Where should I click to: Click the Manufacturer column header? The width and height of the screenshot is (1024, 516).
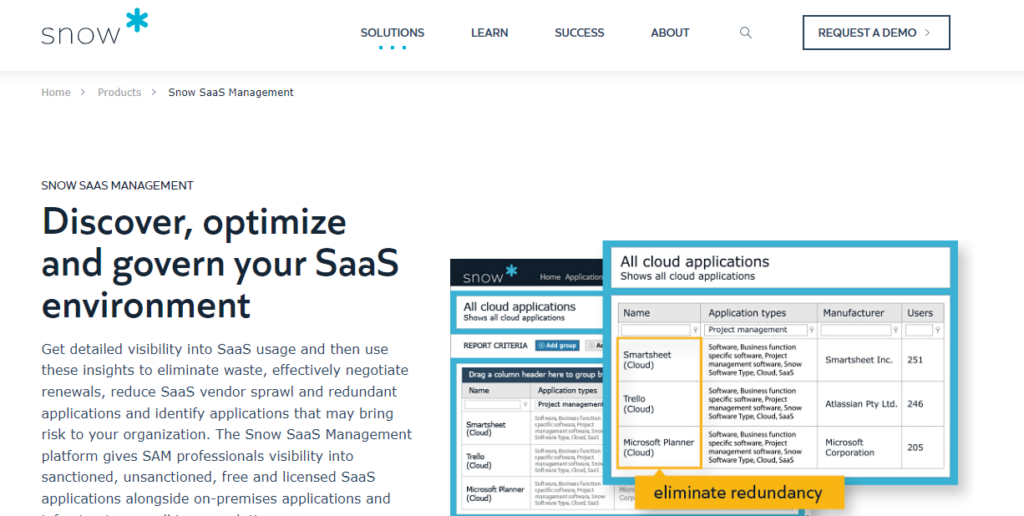[x=859, y=313]
